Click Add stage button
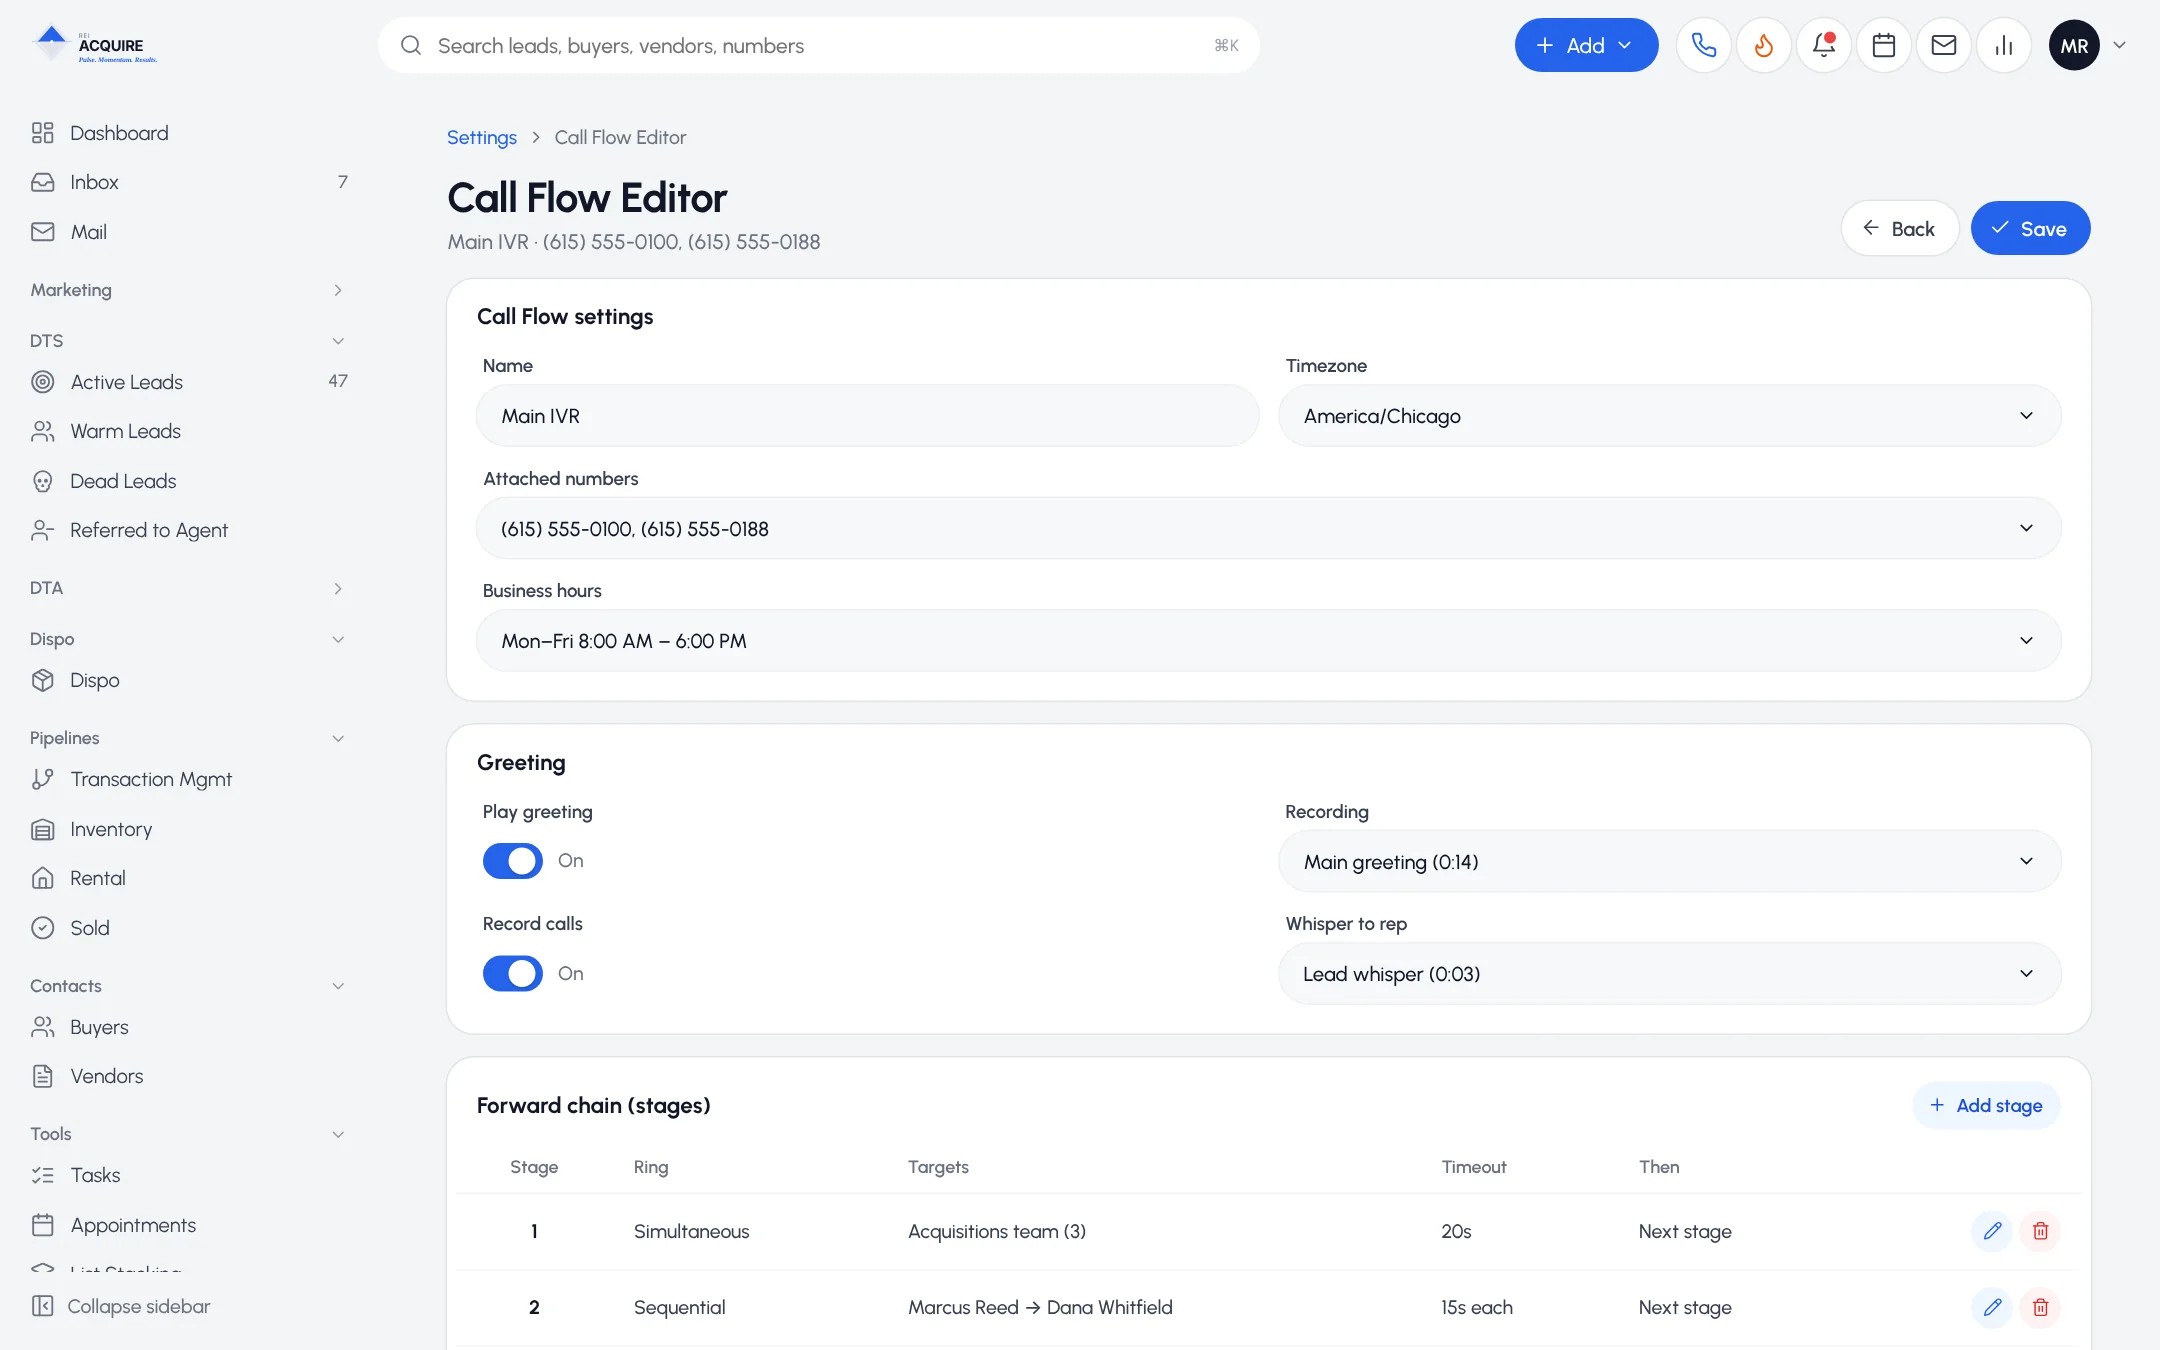The image size is (2160, 1350). pos(1986,1106)
